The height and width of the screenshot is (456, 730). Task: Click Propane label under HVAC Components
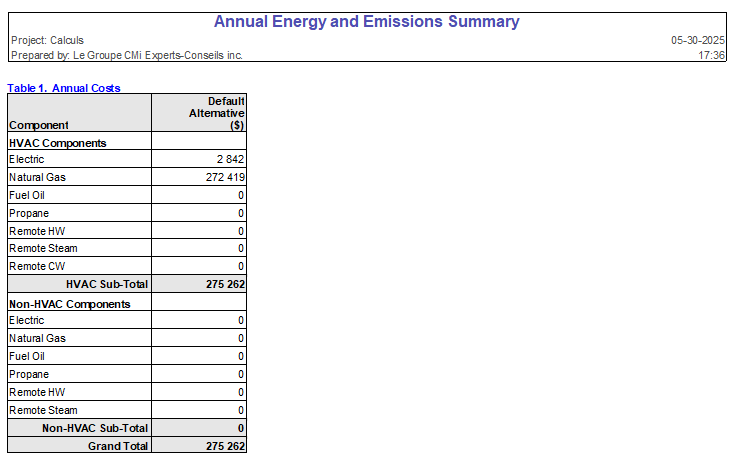click(28, 213)
